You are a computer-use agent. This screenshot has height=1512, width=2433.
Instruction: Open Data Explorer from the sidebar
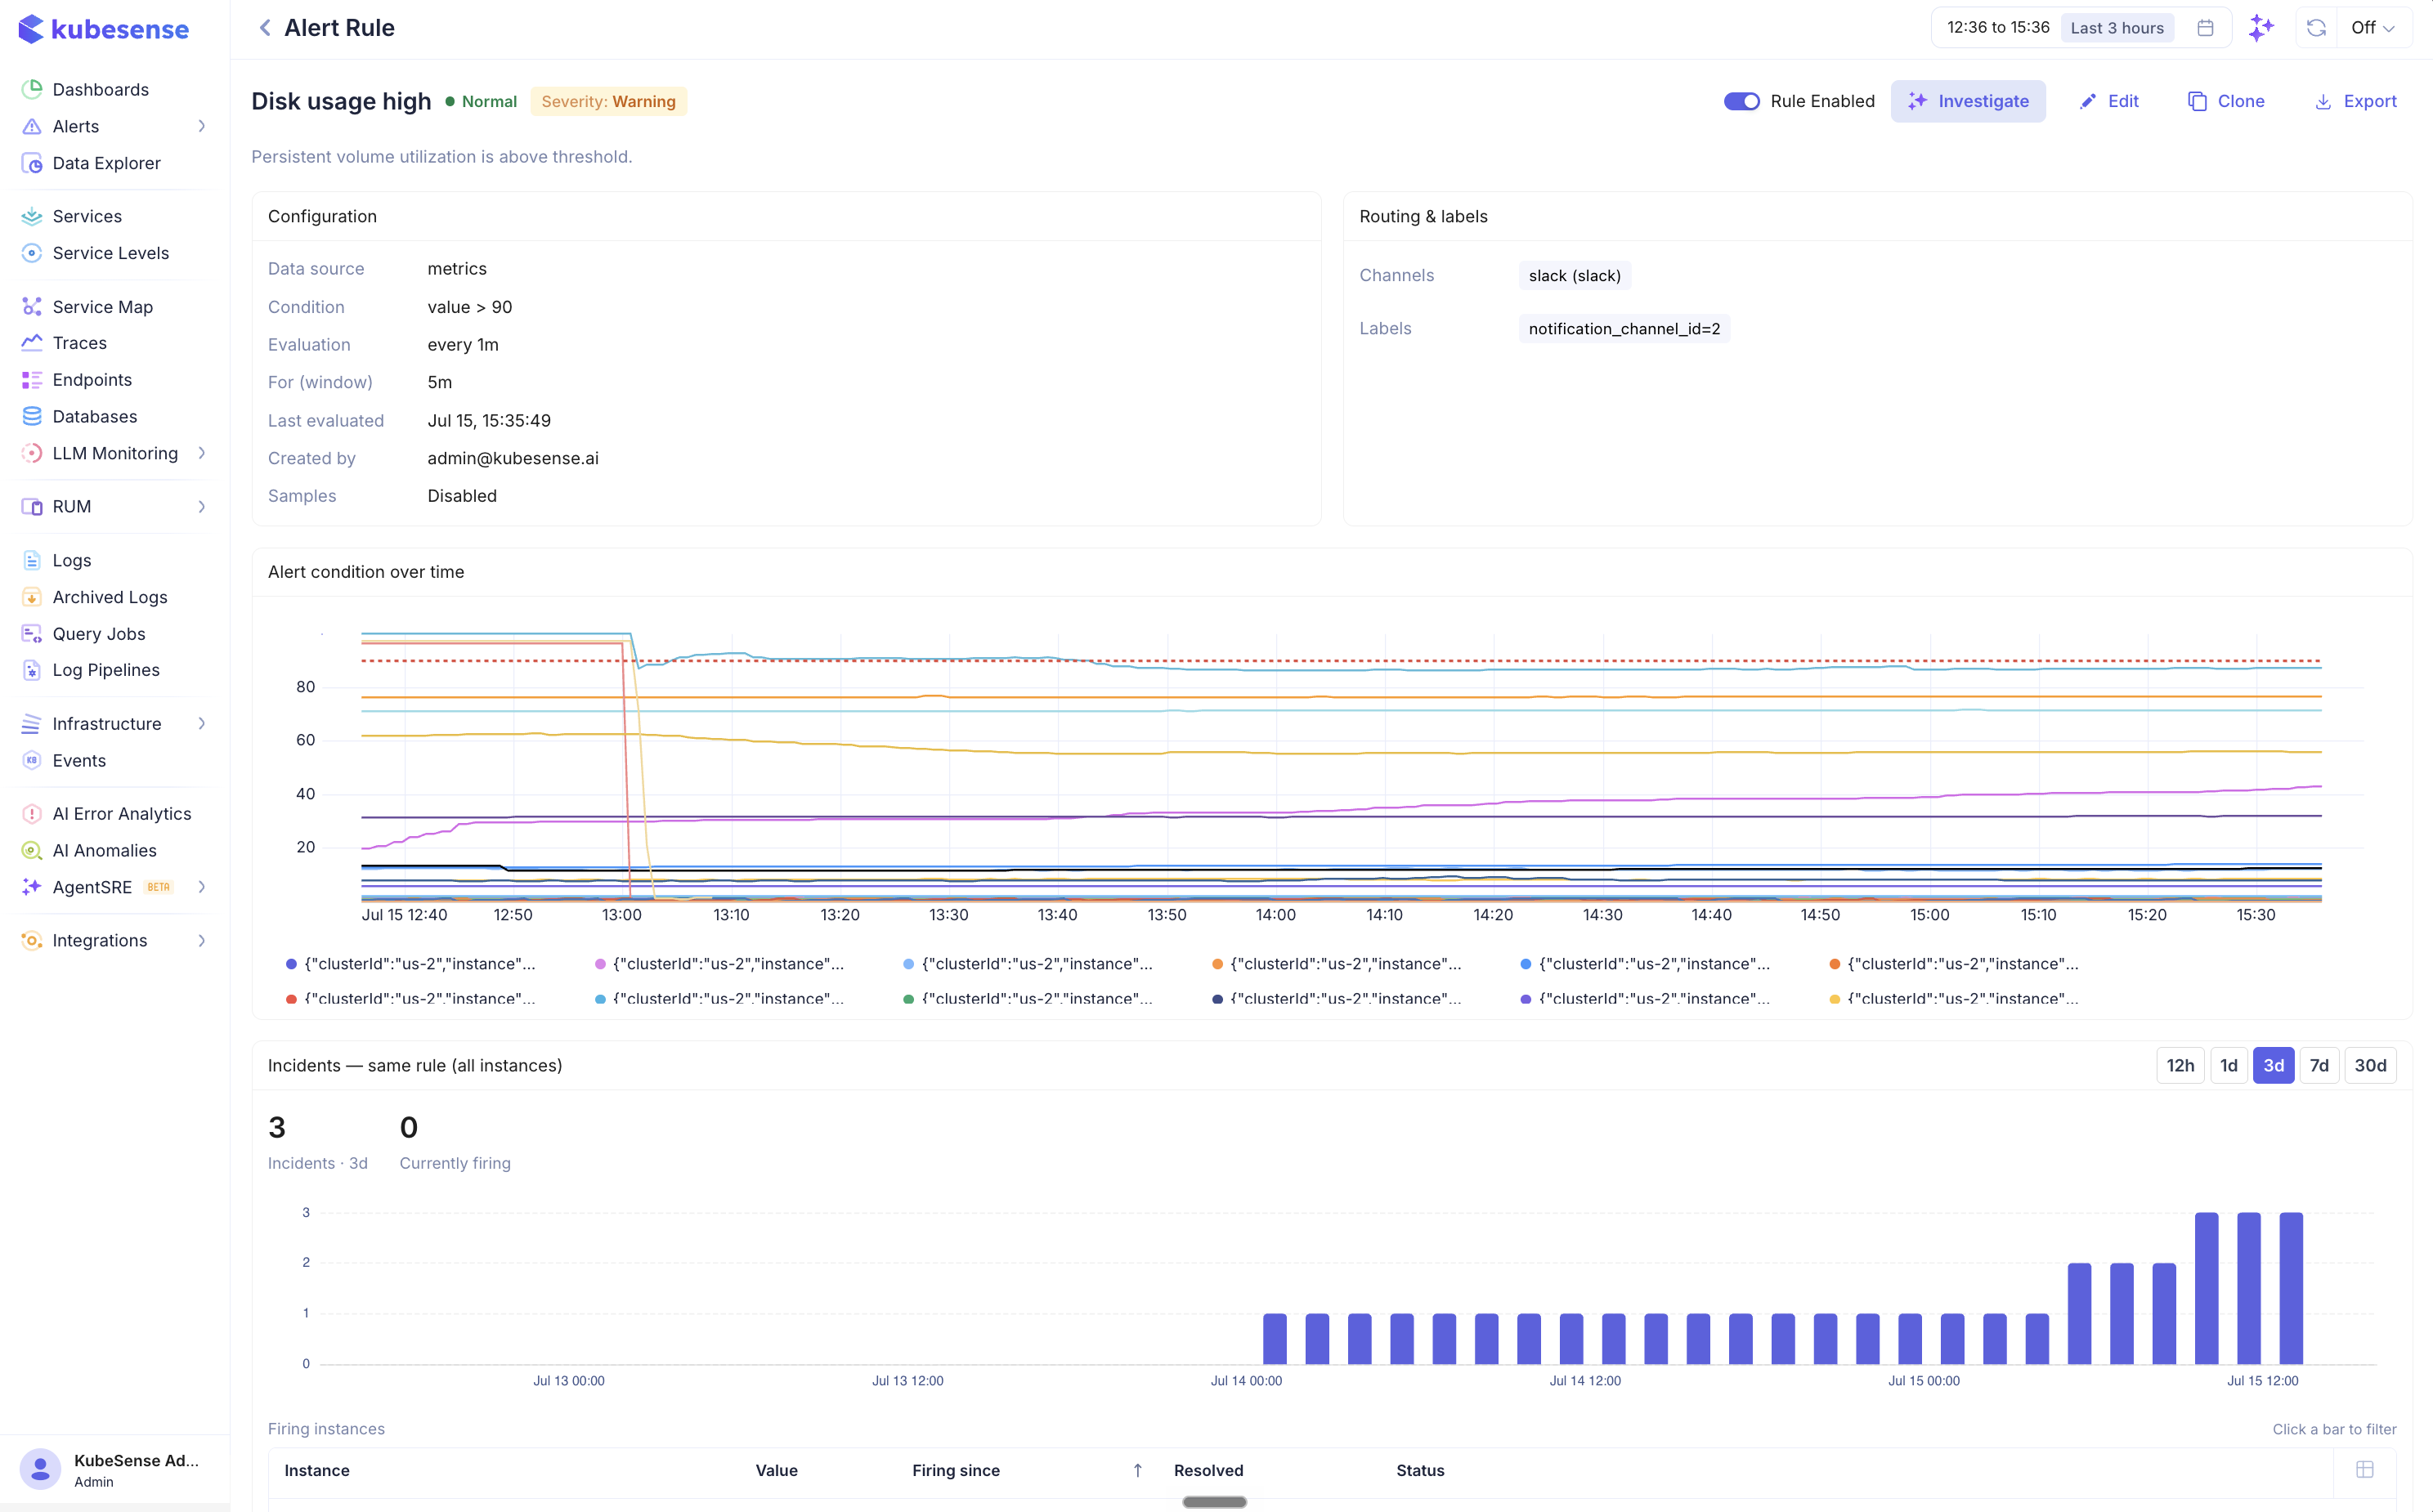[106, 163]
